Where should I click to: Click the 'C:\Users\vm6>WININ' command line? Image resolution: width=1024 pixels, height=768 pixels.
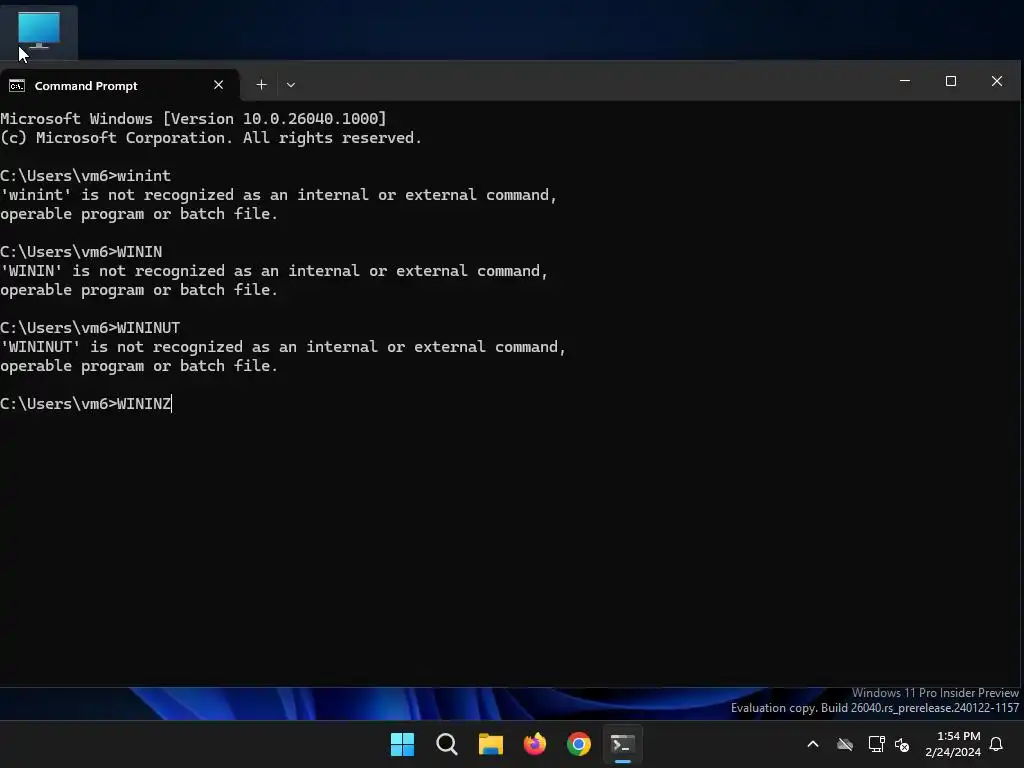[81, 251]
